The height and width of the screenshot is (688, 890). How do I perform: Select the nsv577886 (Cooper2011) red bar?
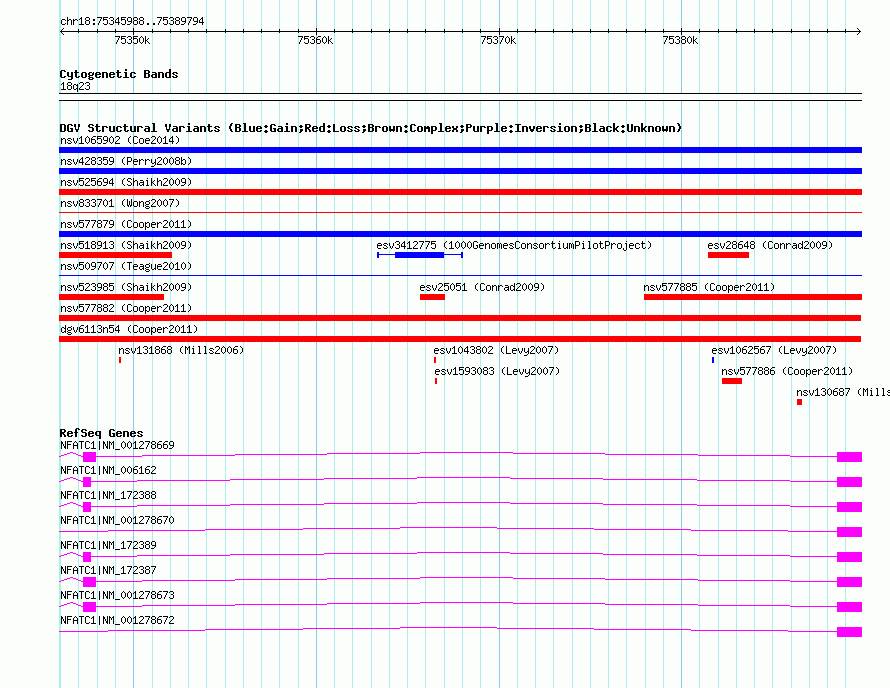click(x=732, y=381)
